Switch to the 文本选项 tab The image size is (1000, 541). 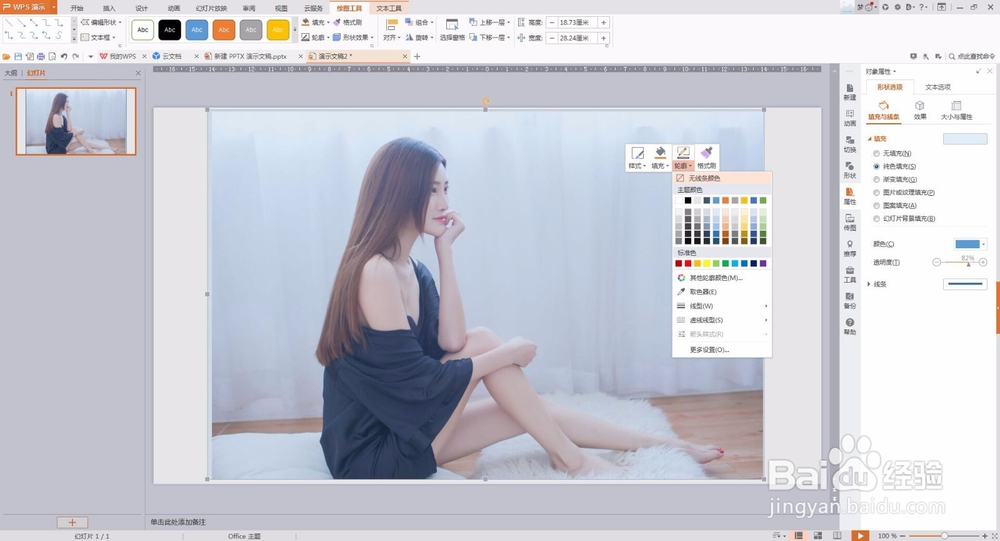[x=938, y=87]
